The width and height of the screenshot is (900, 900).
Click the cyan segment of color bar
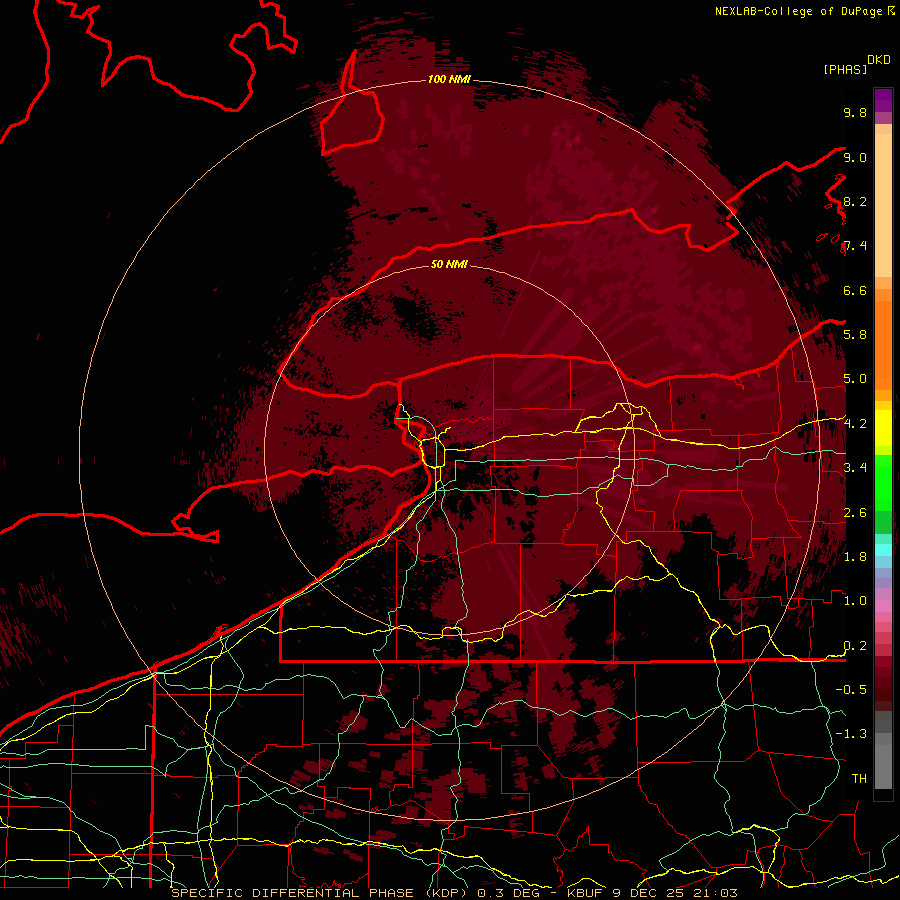[883, 549]
